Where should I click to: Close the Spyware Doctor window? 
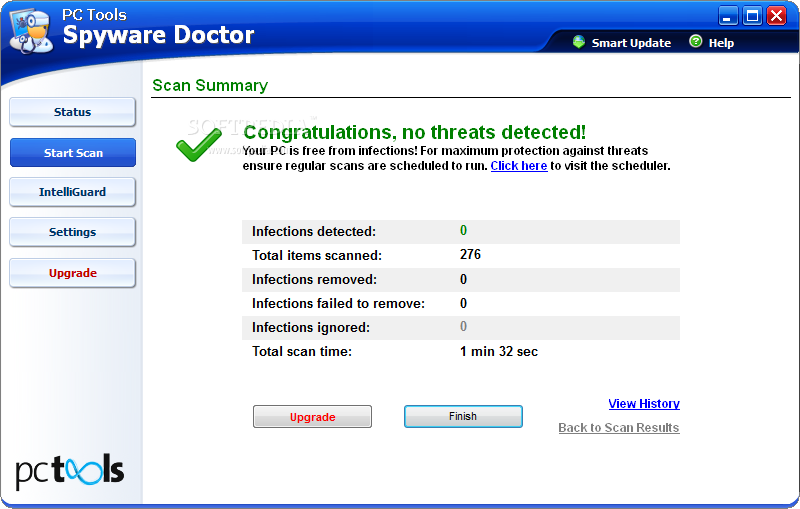tap(777, 16)
